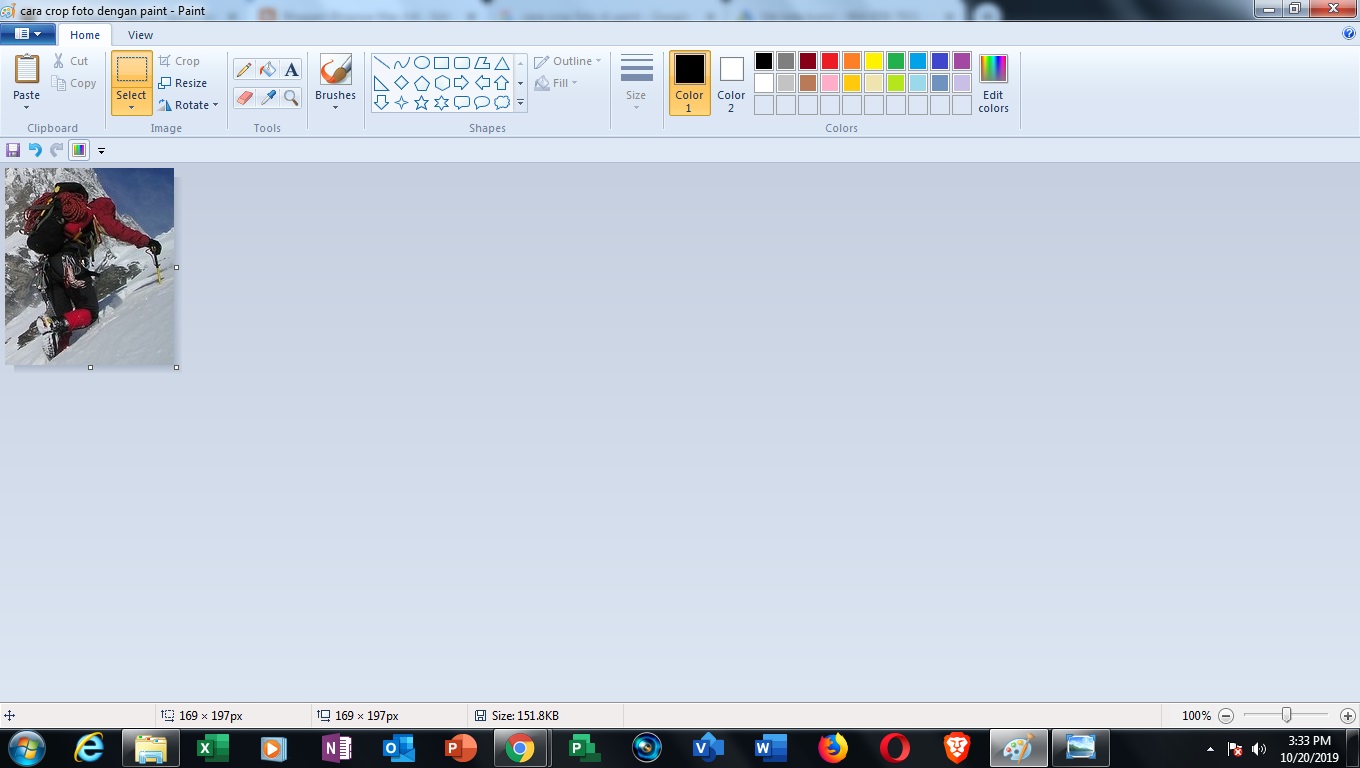Select the Eraser tool
The width and height of the screenshot is (1360, 768).
[244, 98]
